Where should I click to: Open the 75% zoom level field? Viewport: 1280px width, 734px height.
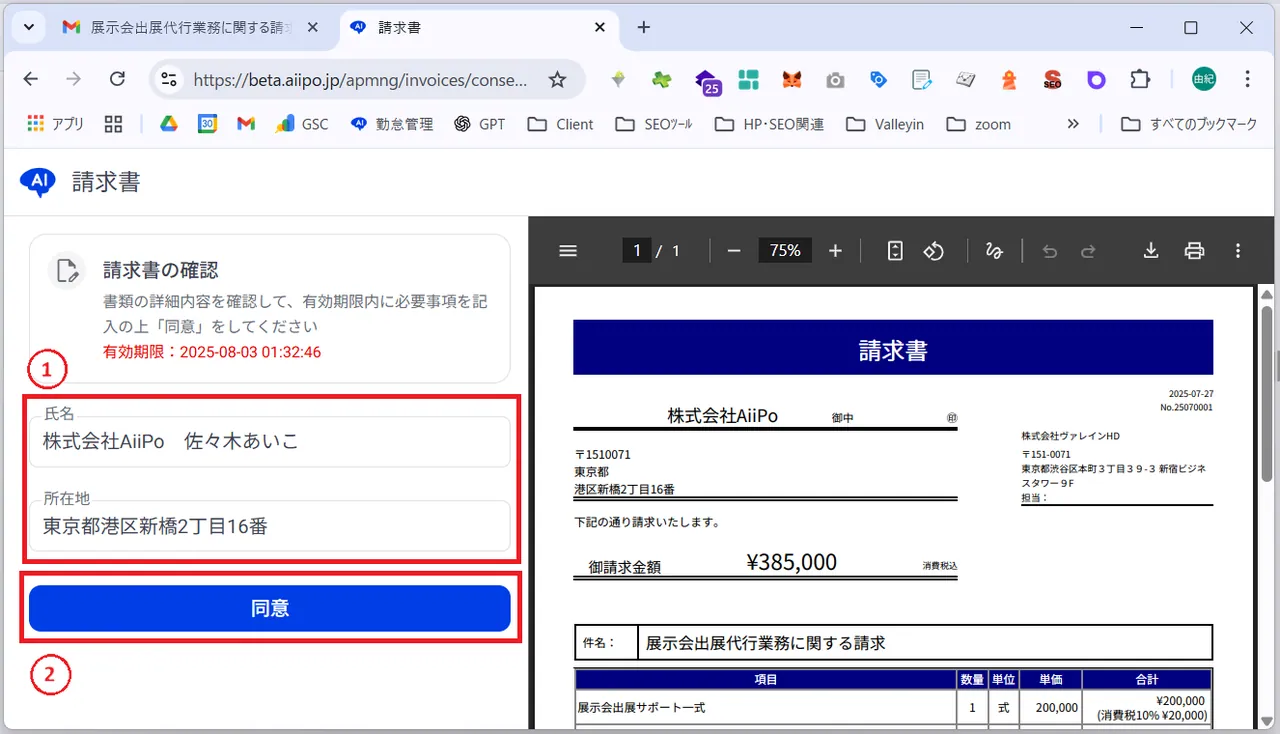785,251
